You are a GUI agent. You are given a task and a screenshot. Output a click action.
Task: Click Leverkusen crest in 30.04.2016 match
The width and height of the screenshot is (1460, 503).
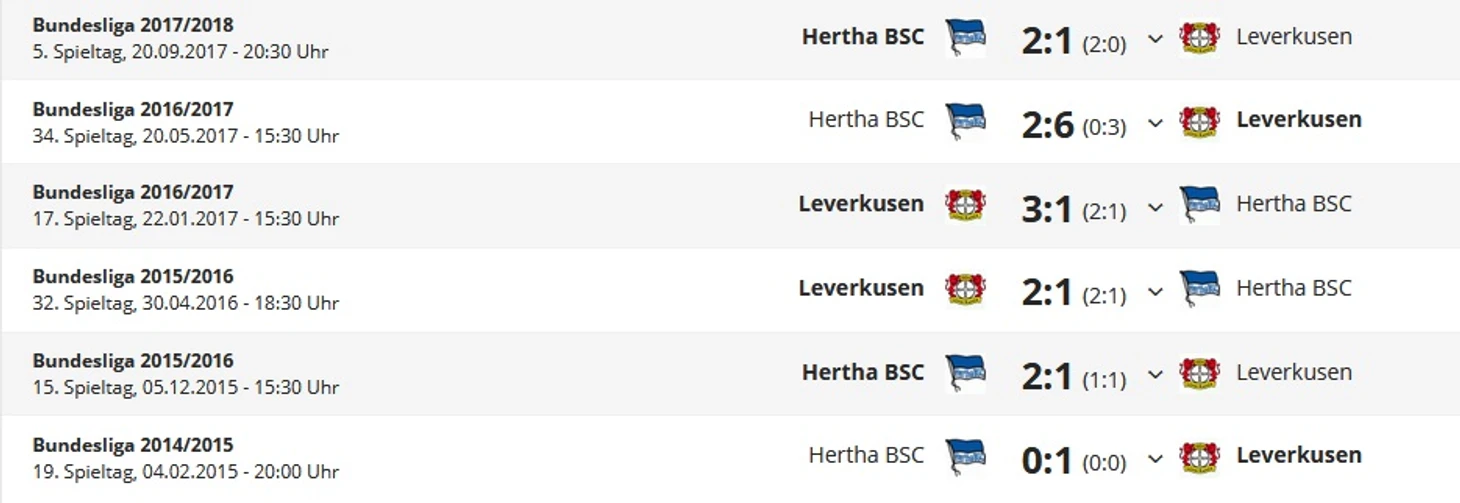pyautogui.click(x=965, y=289)
